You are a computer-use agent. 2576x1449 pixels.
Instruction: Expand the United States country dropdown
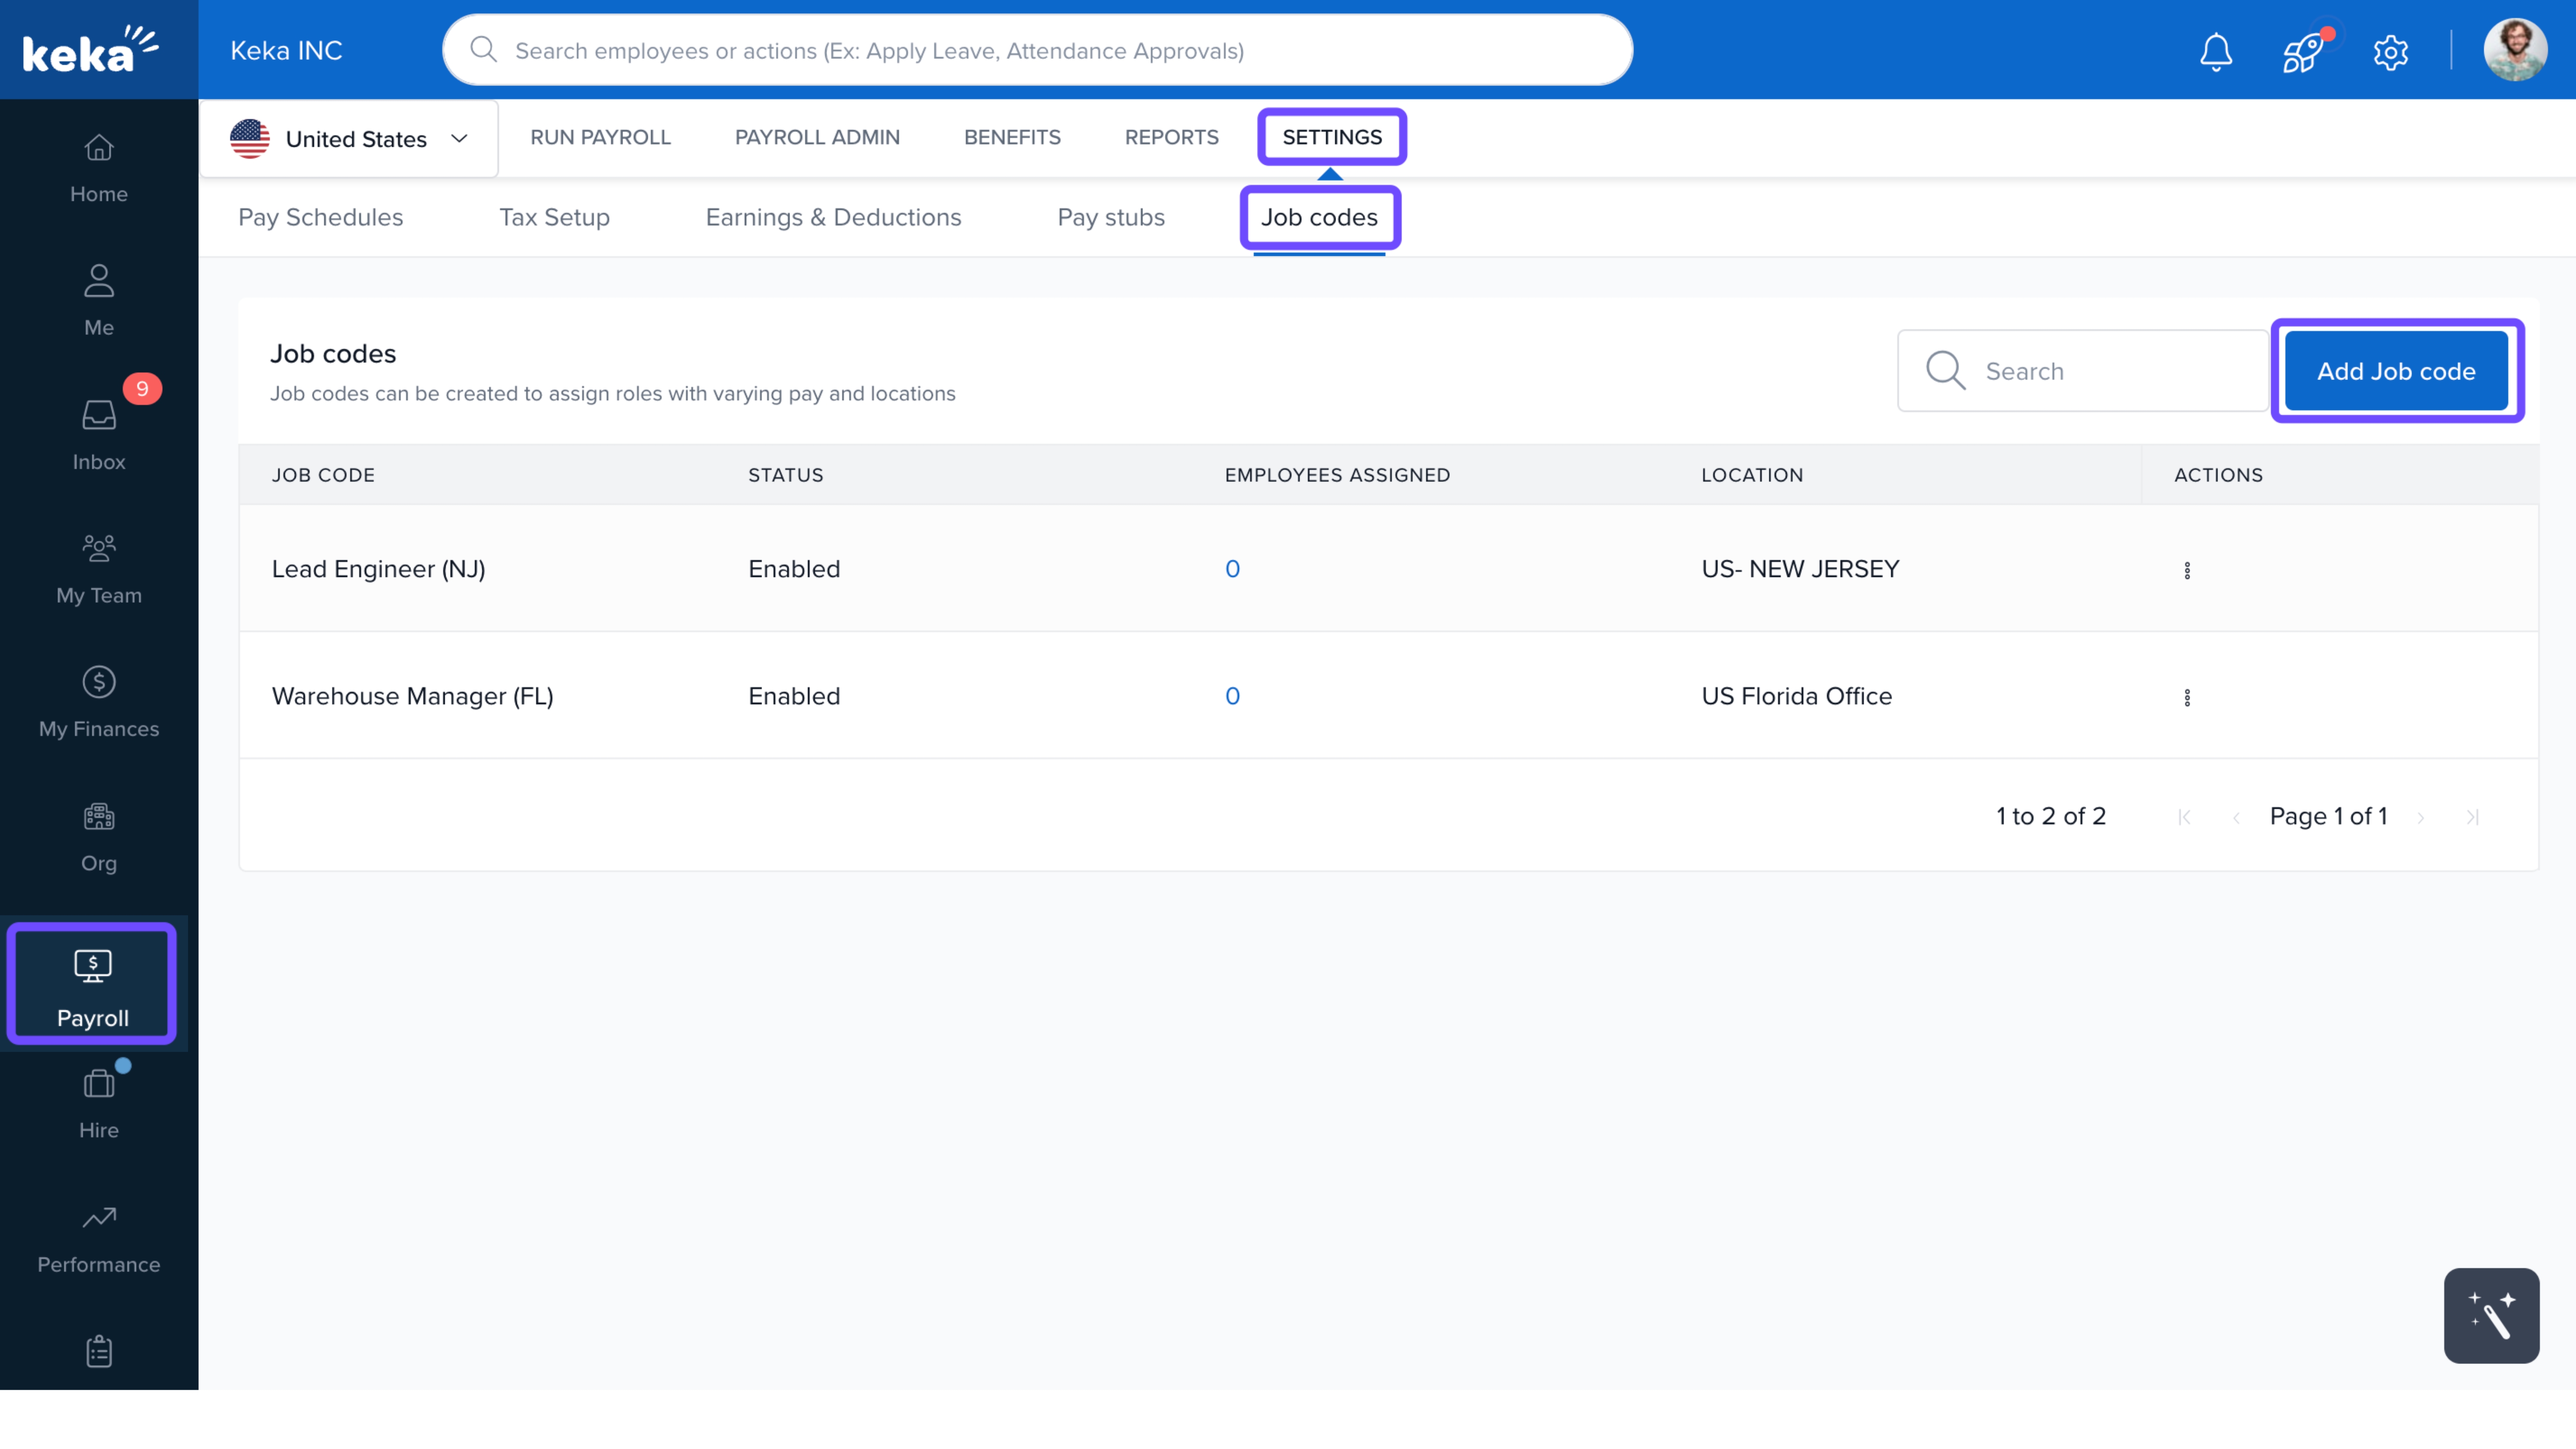tap(349, 139)
